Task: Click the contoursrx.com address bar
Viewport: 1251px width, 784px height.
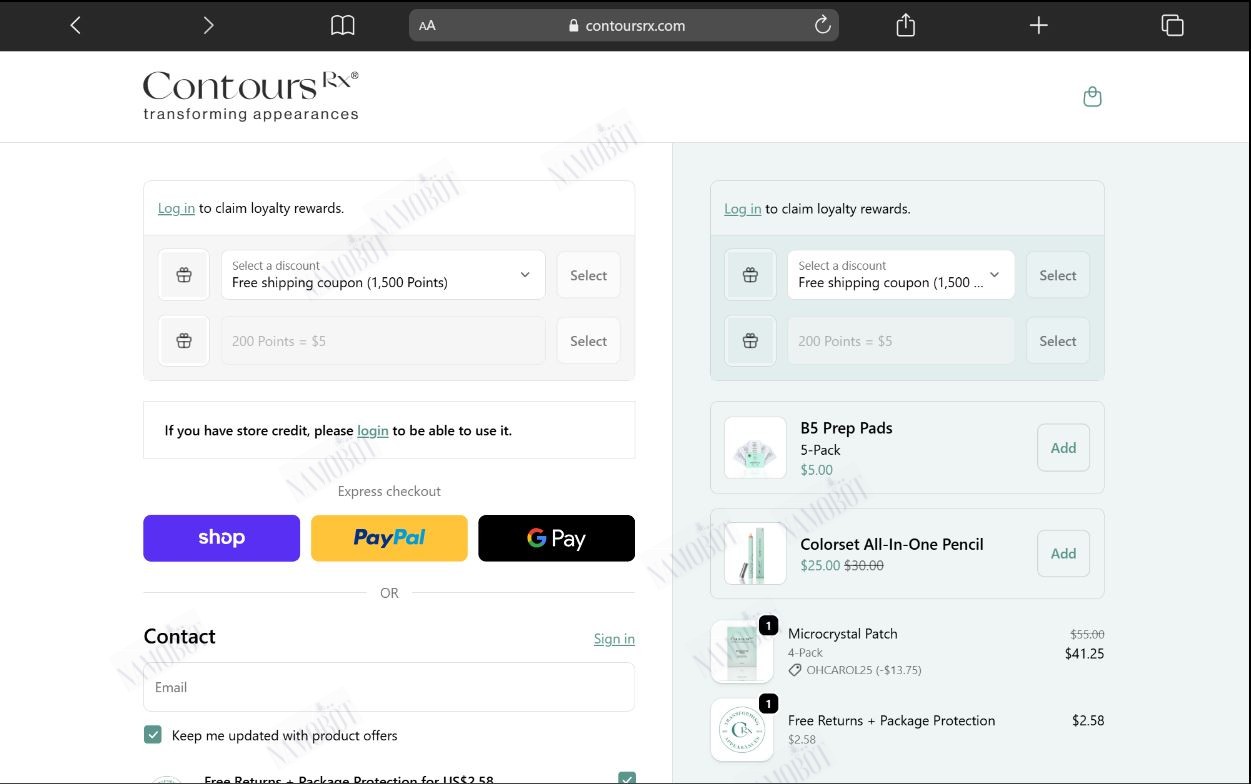Action: (624, 26)
